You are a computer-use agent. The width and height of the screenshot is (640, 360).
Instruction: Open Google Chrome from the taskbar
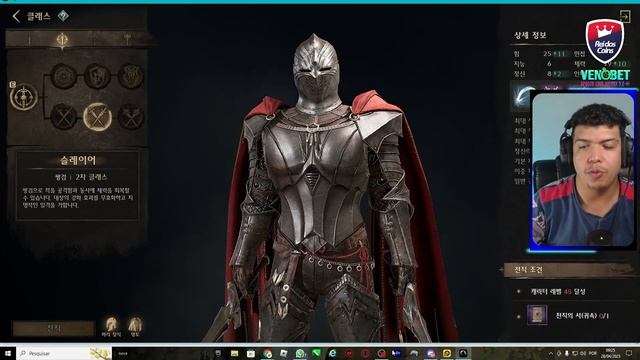pyautogui.click(x=267, y=353)
